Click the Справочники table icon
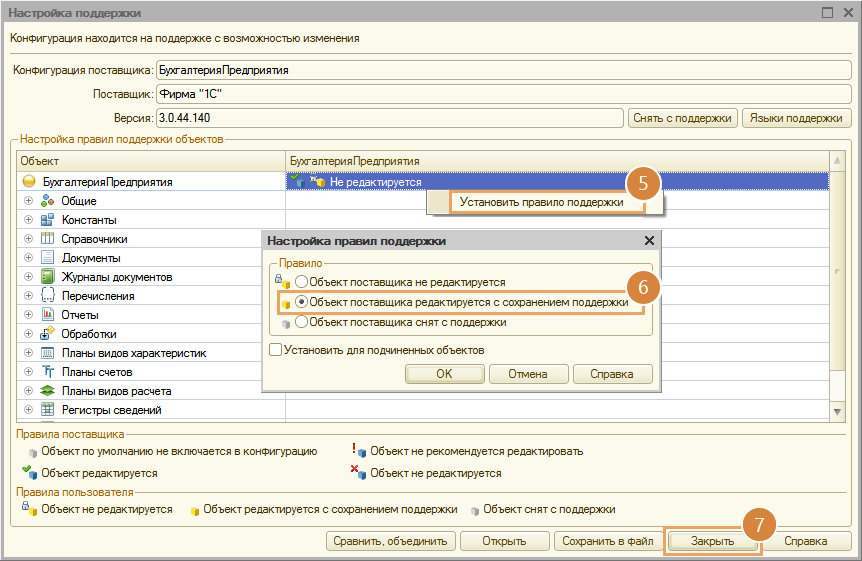Image resolution: width=862 pixels, height=561 pixels. tap(47, 239)
